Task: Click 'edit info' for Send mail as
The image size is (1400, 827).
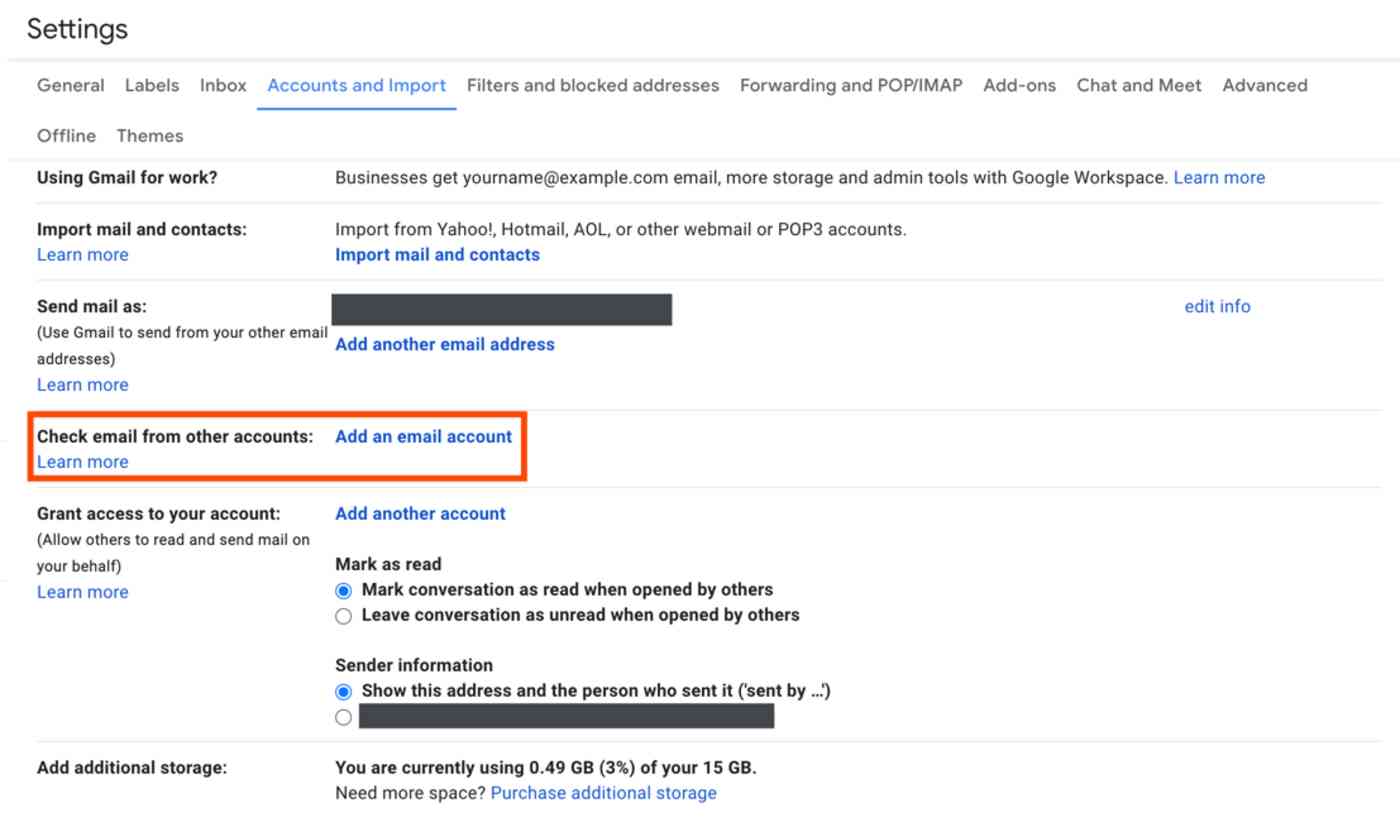Action: [1217, 306]
